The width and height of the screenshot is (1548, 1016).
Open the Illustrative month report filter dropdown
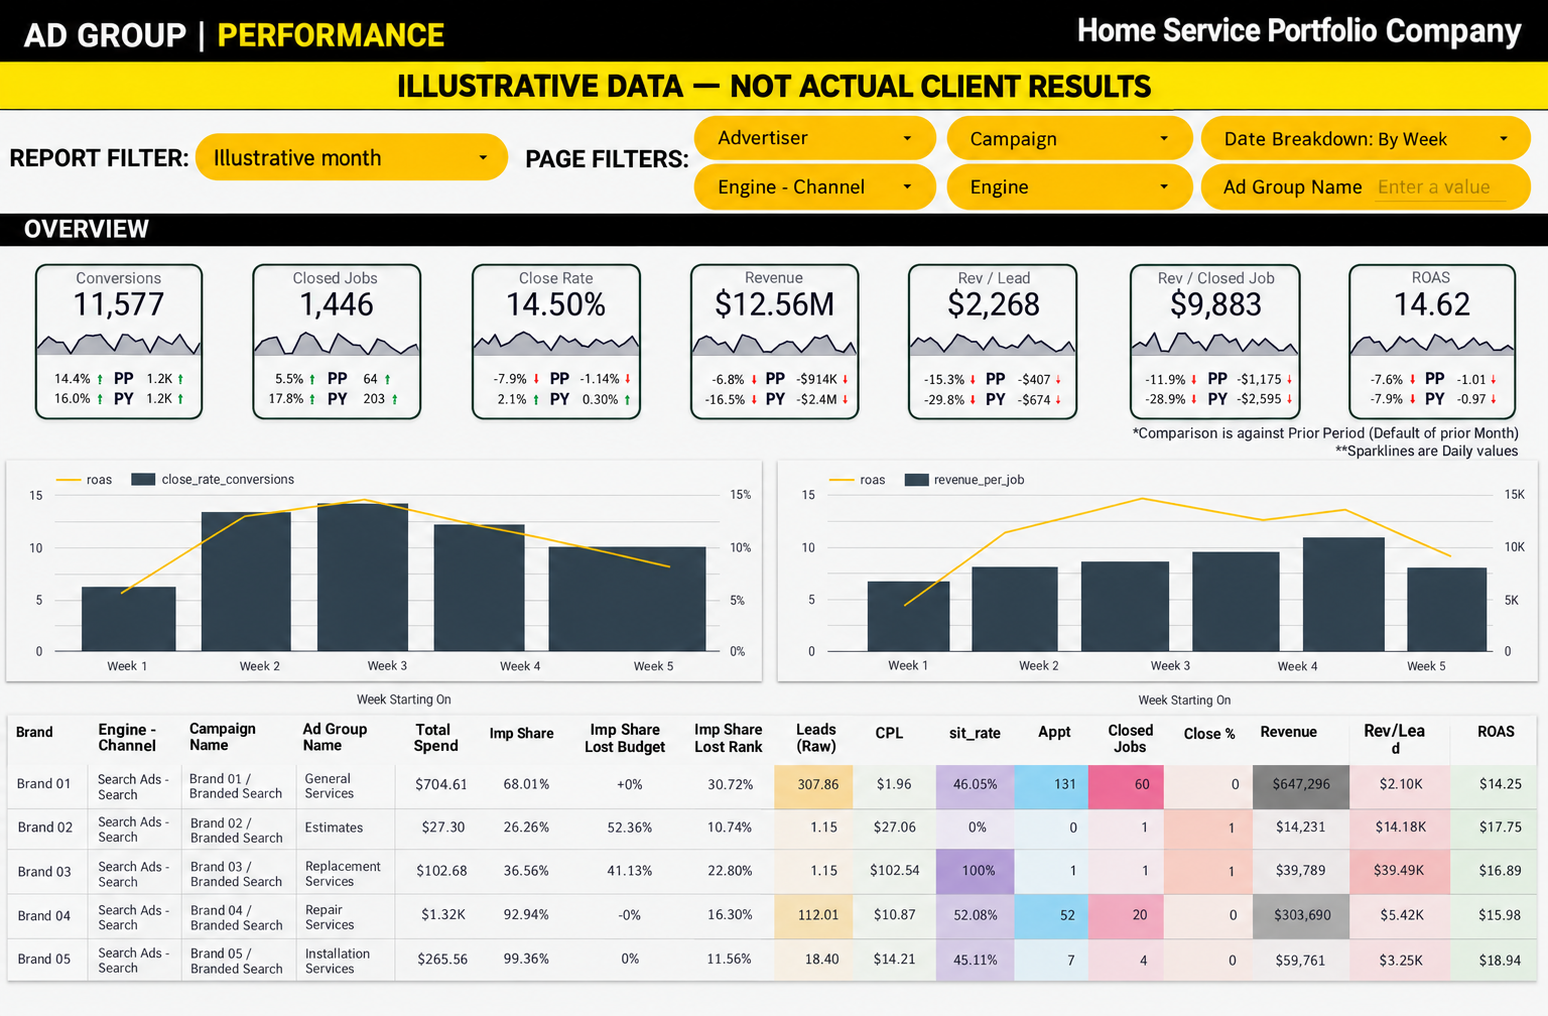[351, 158]
